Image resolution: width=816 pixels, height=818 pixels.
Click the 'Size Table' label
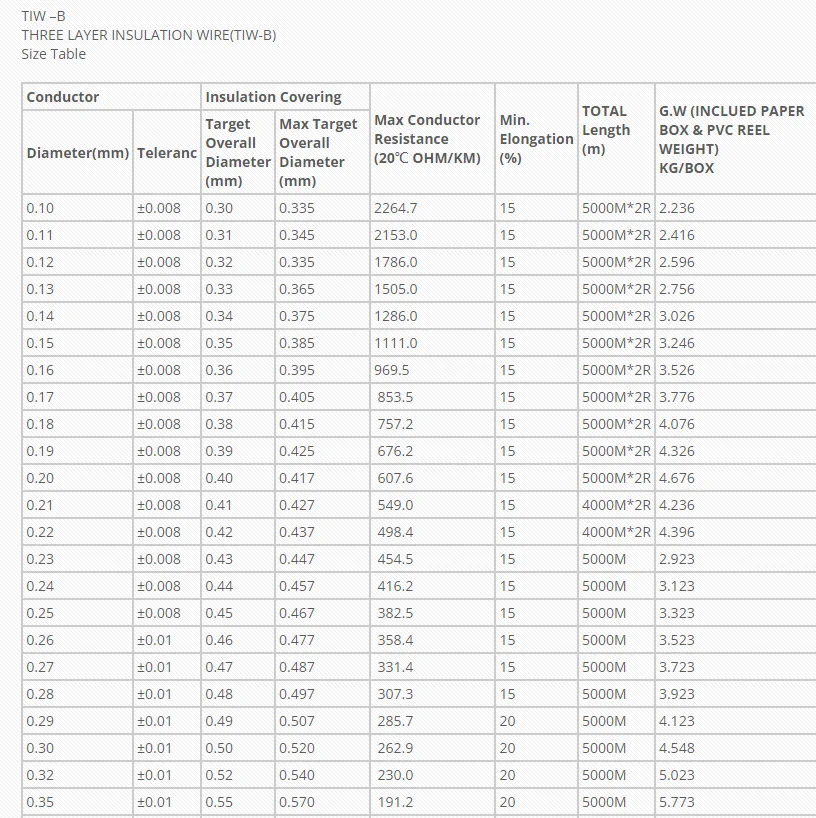(x=54, y=54)
